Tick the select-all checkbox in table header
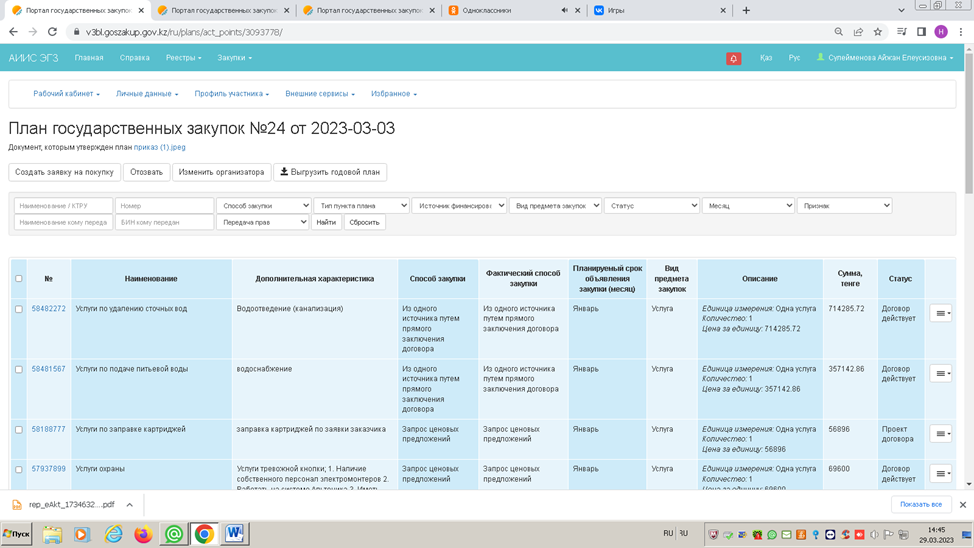The width and height of the screenshot is (974, 548). (x=19, y=279)
